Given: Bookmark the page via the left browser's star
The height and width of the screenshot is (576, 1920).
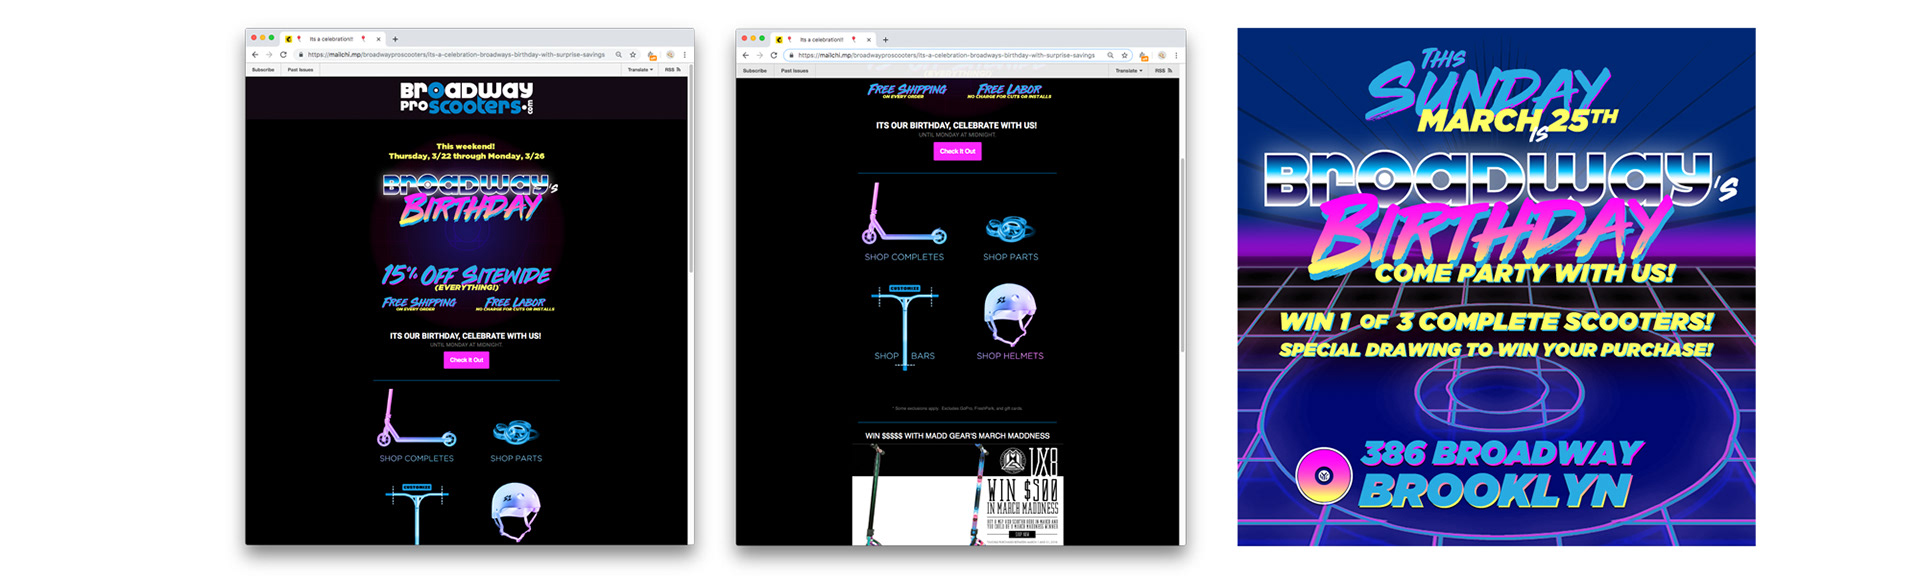Looking at the screenshot, I should pos(633,55).
